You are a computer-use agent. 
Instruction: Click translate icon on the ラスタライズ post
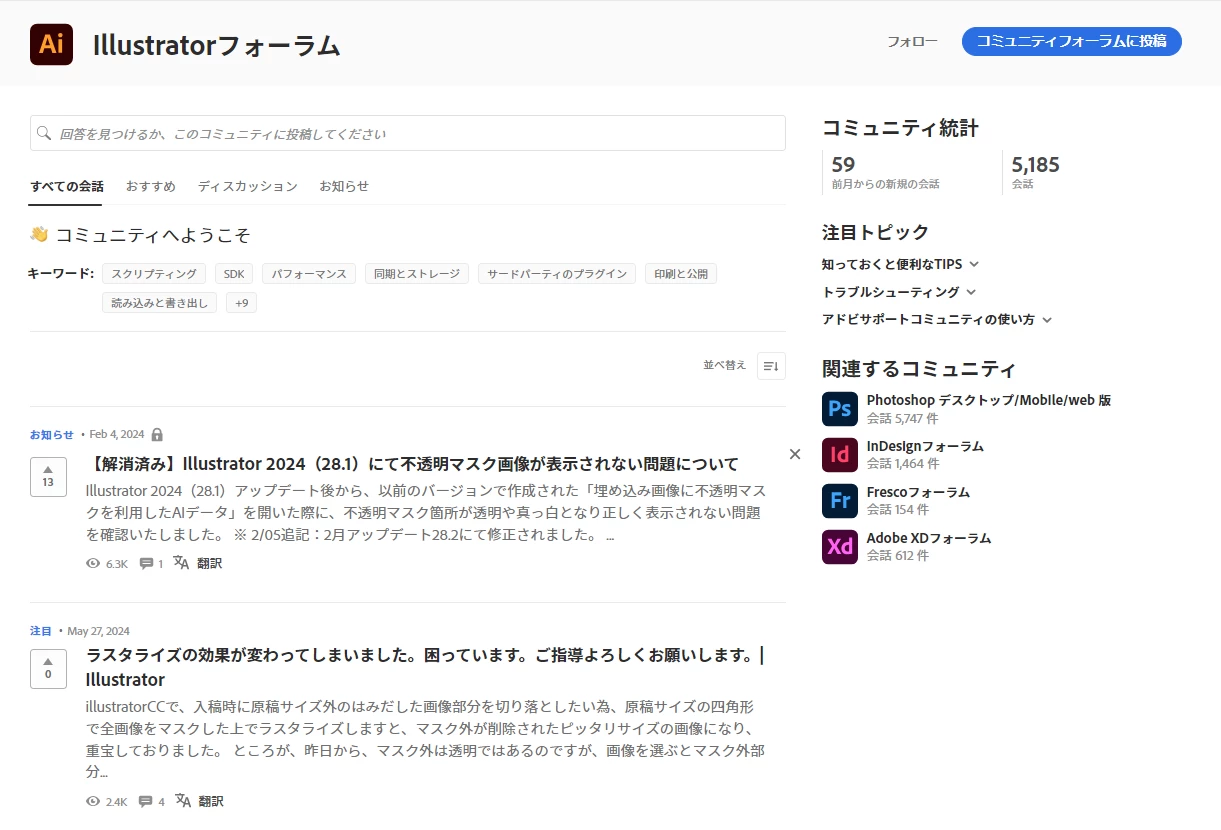tap(183, 800)
